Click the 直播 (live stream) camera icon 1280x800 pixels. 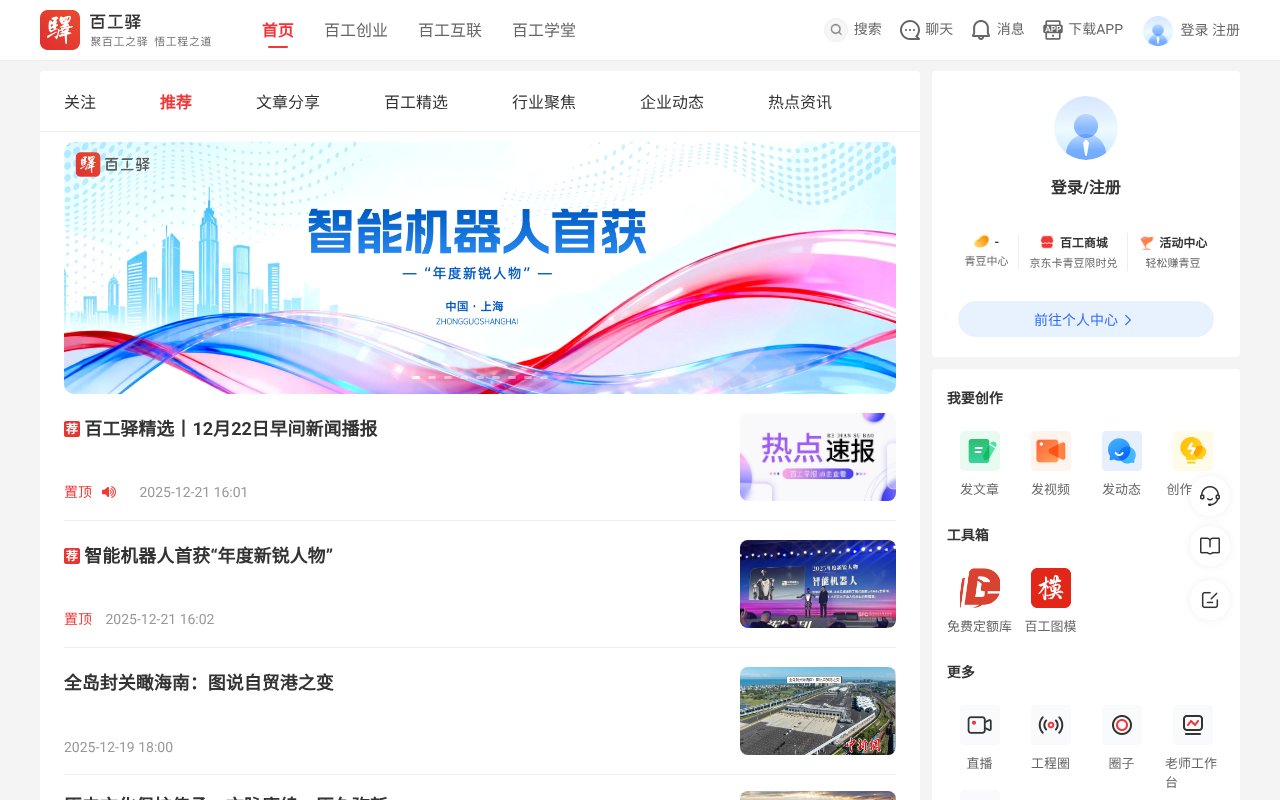pyautogui.click(x=980, y=725)
